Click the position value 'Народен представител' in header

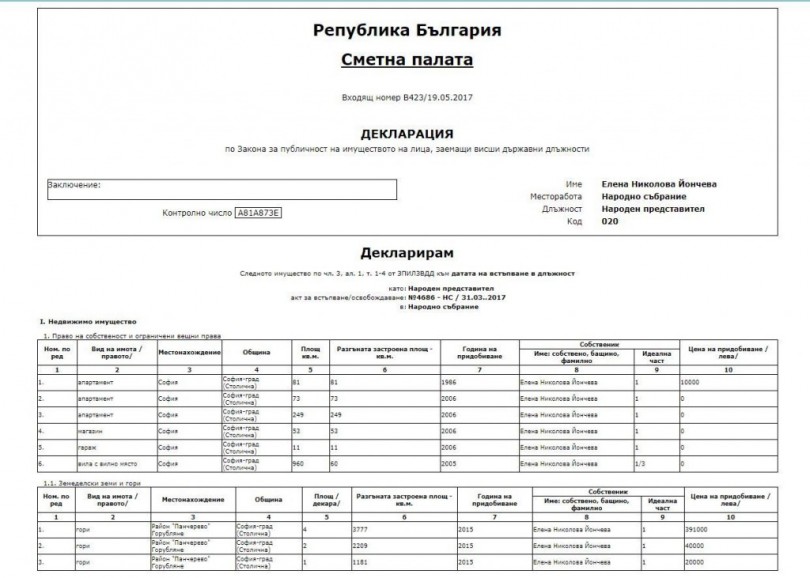tap(652, 209)
